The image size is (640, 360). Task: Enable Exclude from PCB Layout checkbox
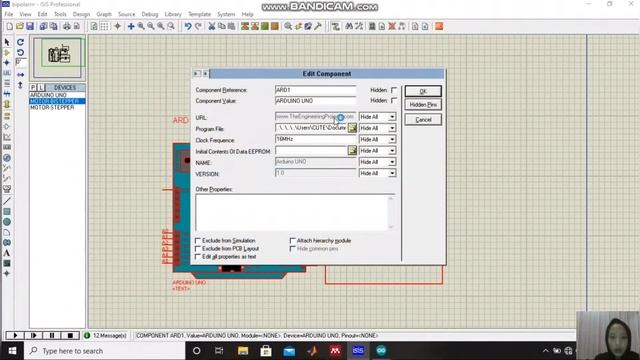click(198, 249)
